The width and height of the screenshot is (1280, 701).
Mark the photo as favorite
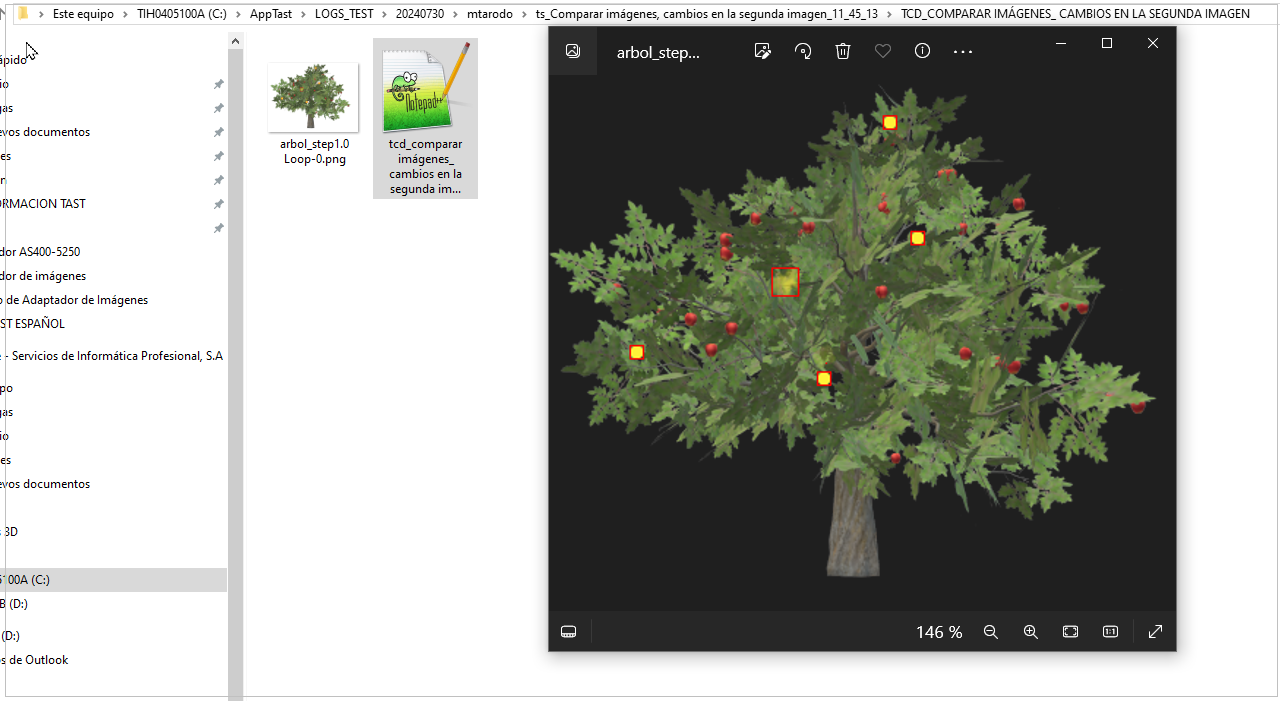pos(883,51)
